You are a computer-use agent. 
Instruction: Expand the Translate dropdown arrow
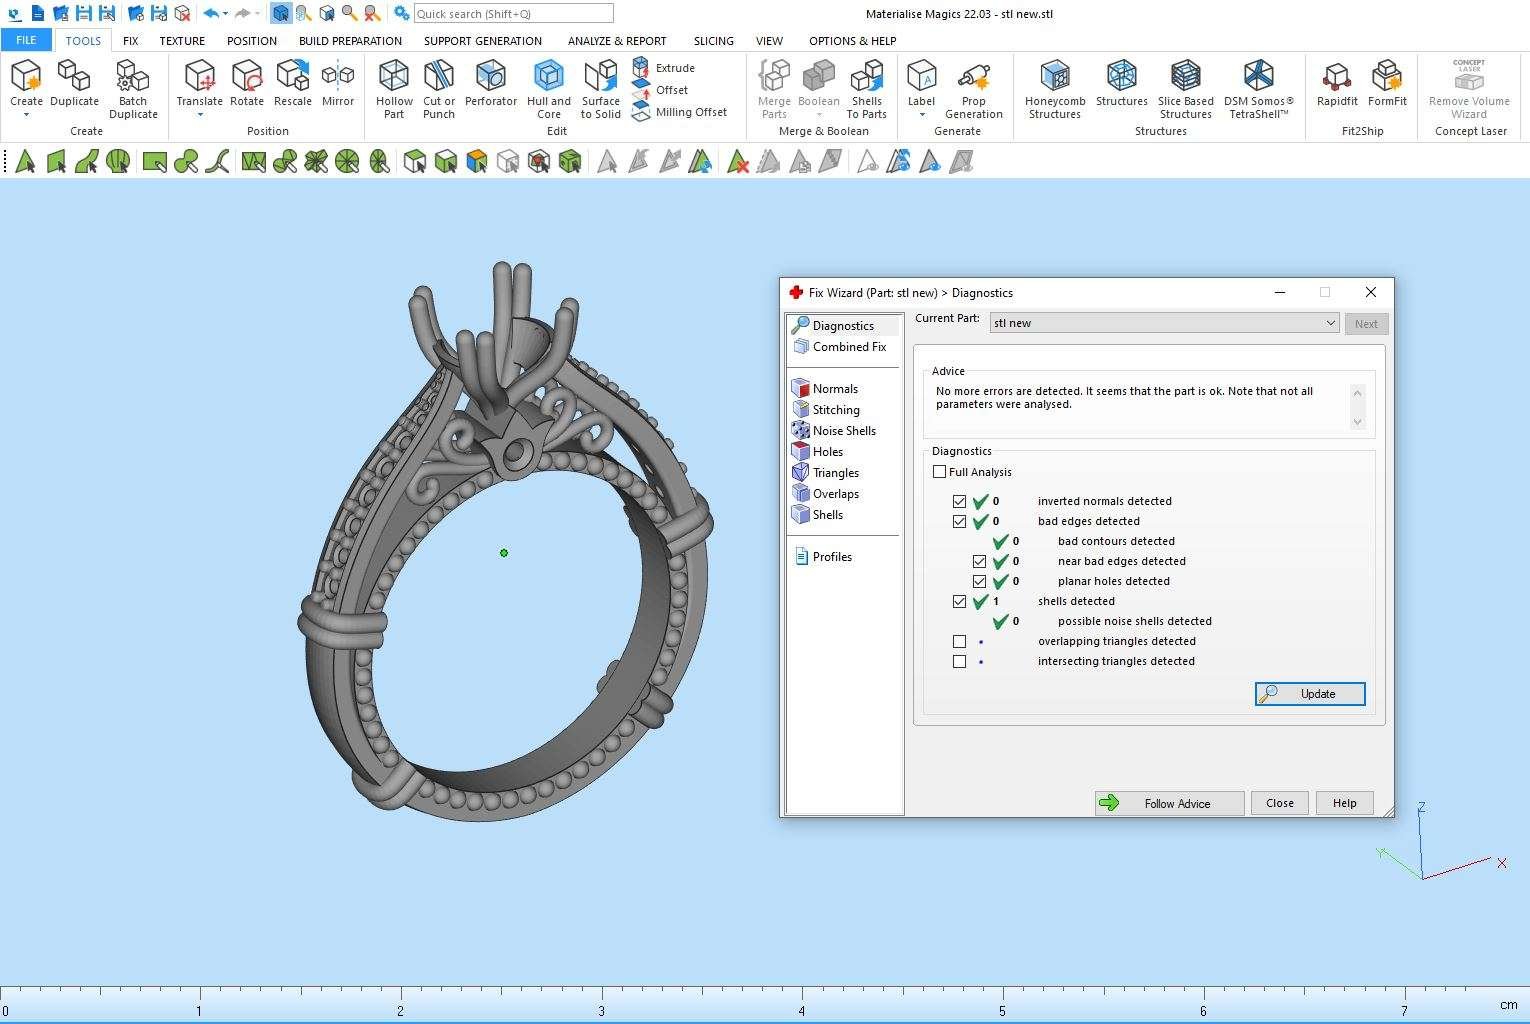coord(199,115)
